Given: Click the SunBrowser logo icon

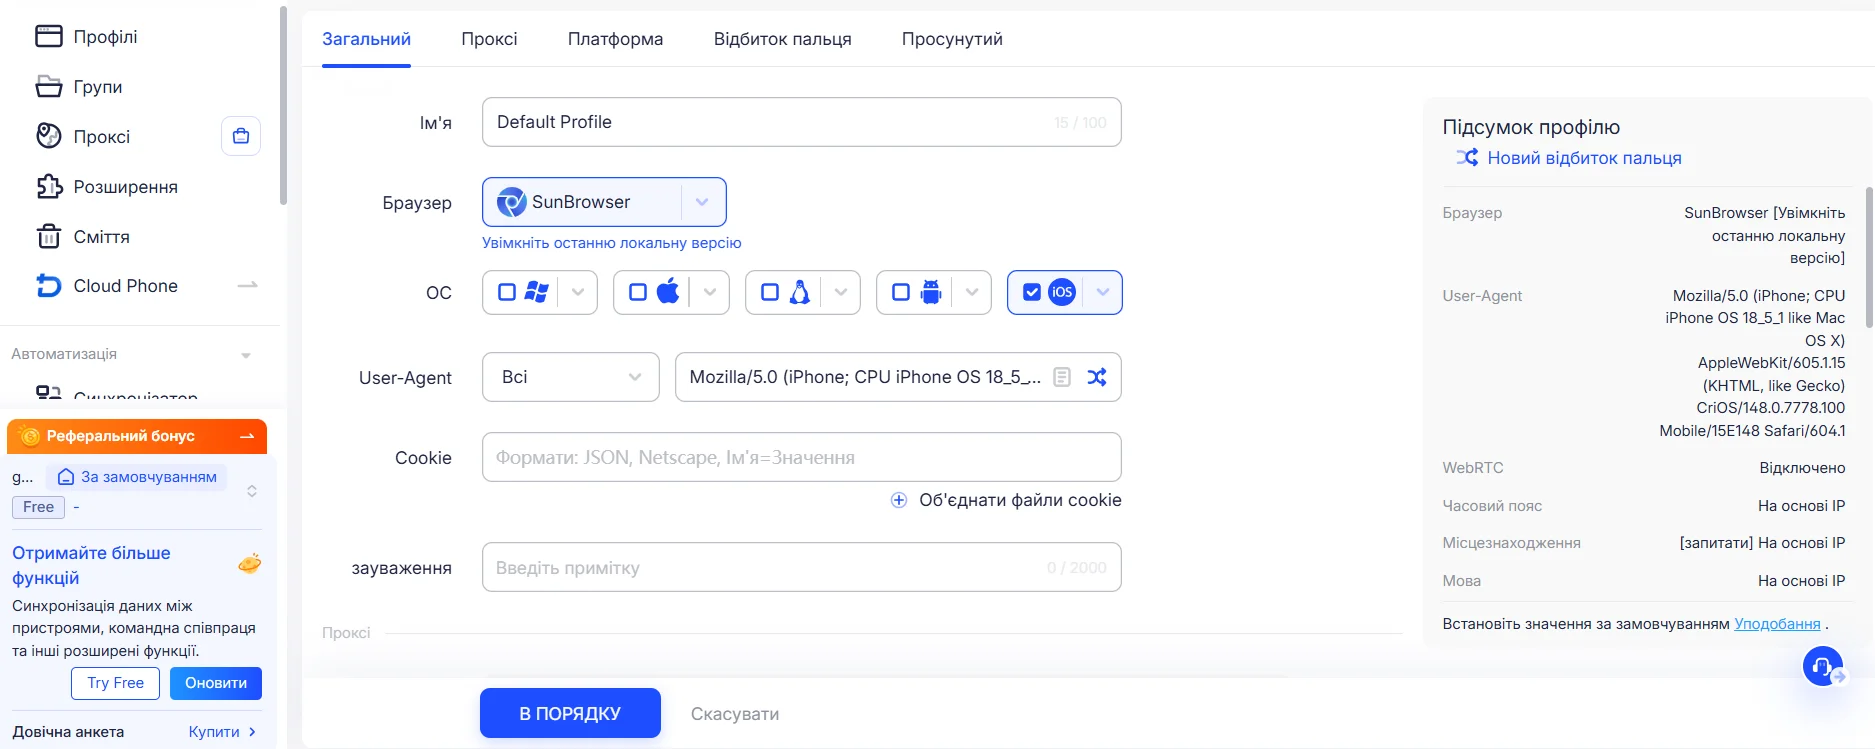Looking at the screenshot, I should (x=512, y=202).
